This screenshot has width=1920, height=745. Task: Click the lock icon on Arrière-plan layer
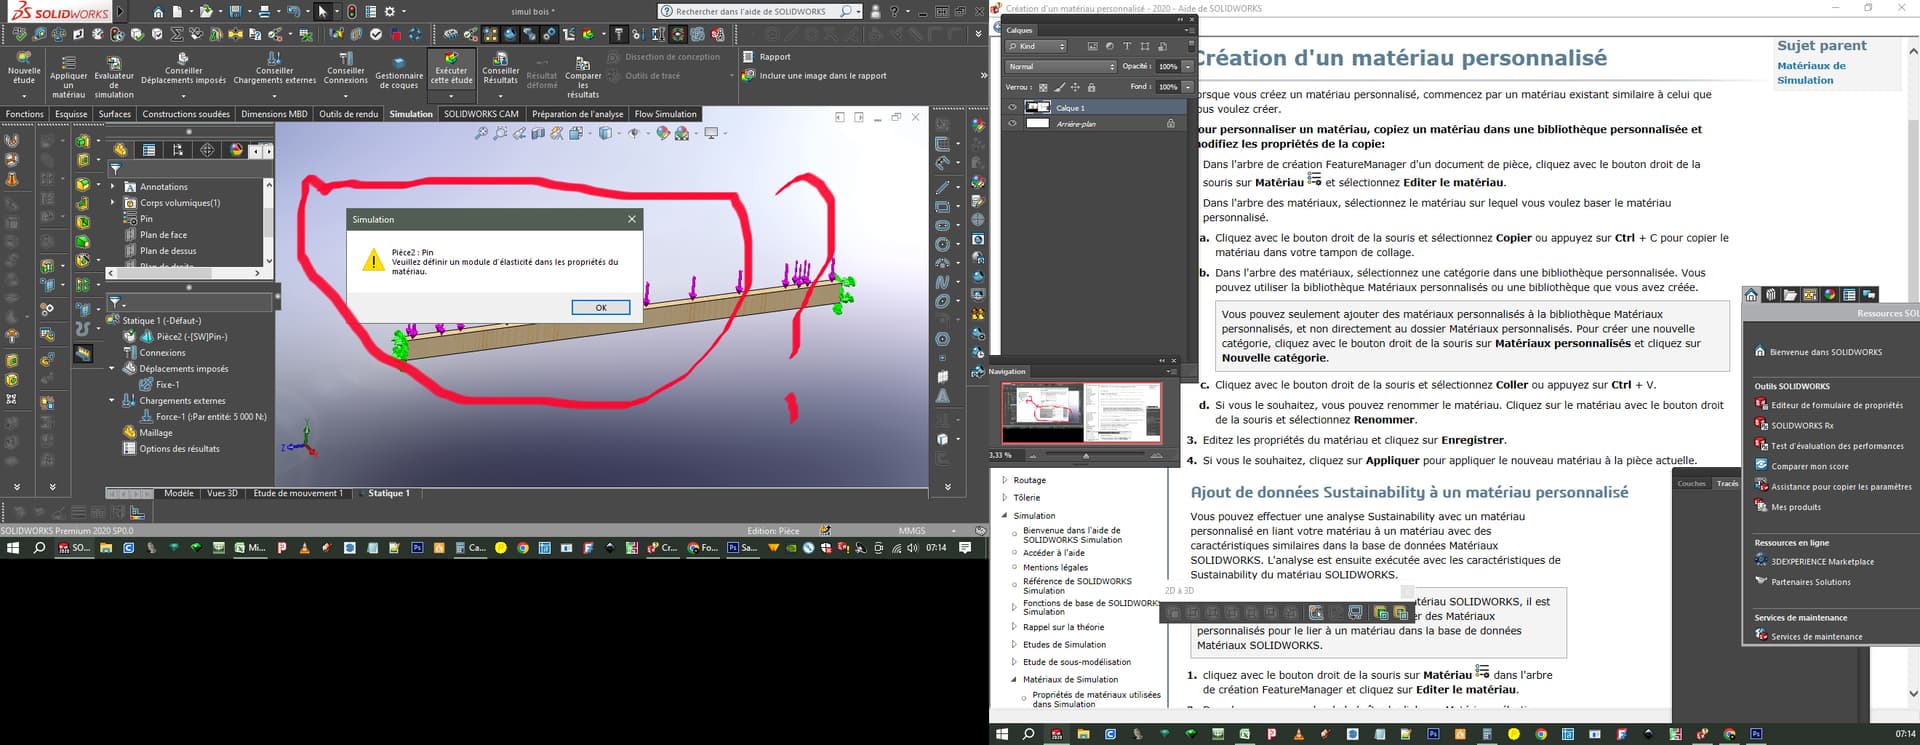(1170, 123)
